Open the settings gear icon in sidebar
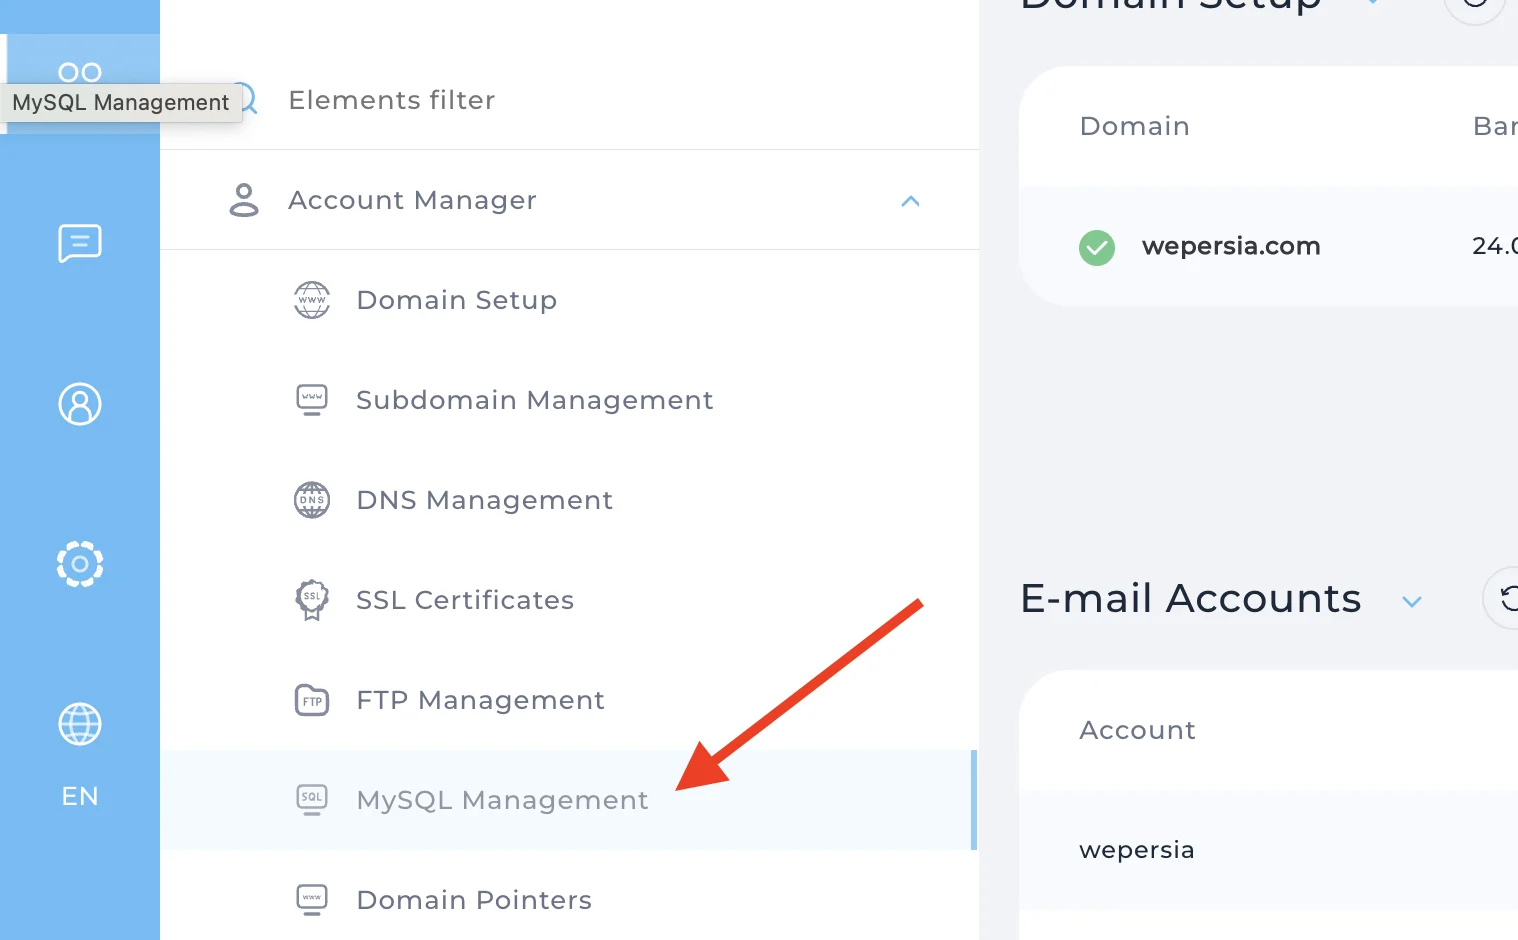 click(80, 564)
